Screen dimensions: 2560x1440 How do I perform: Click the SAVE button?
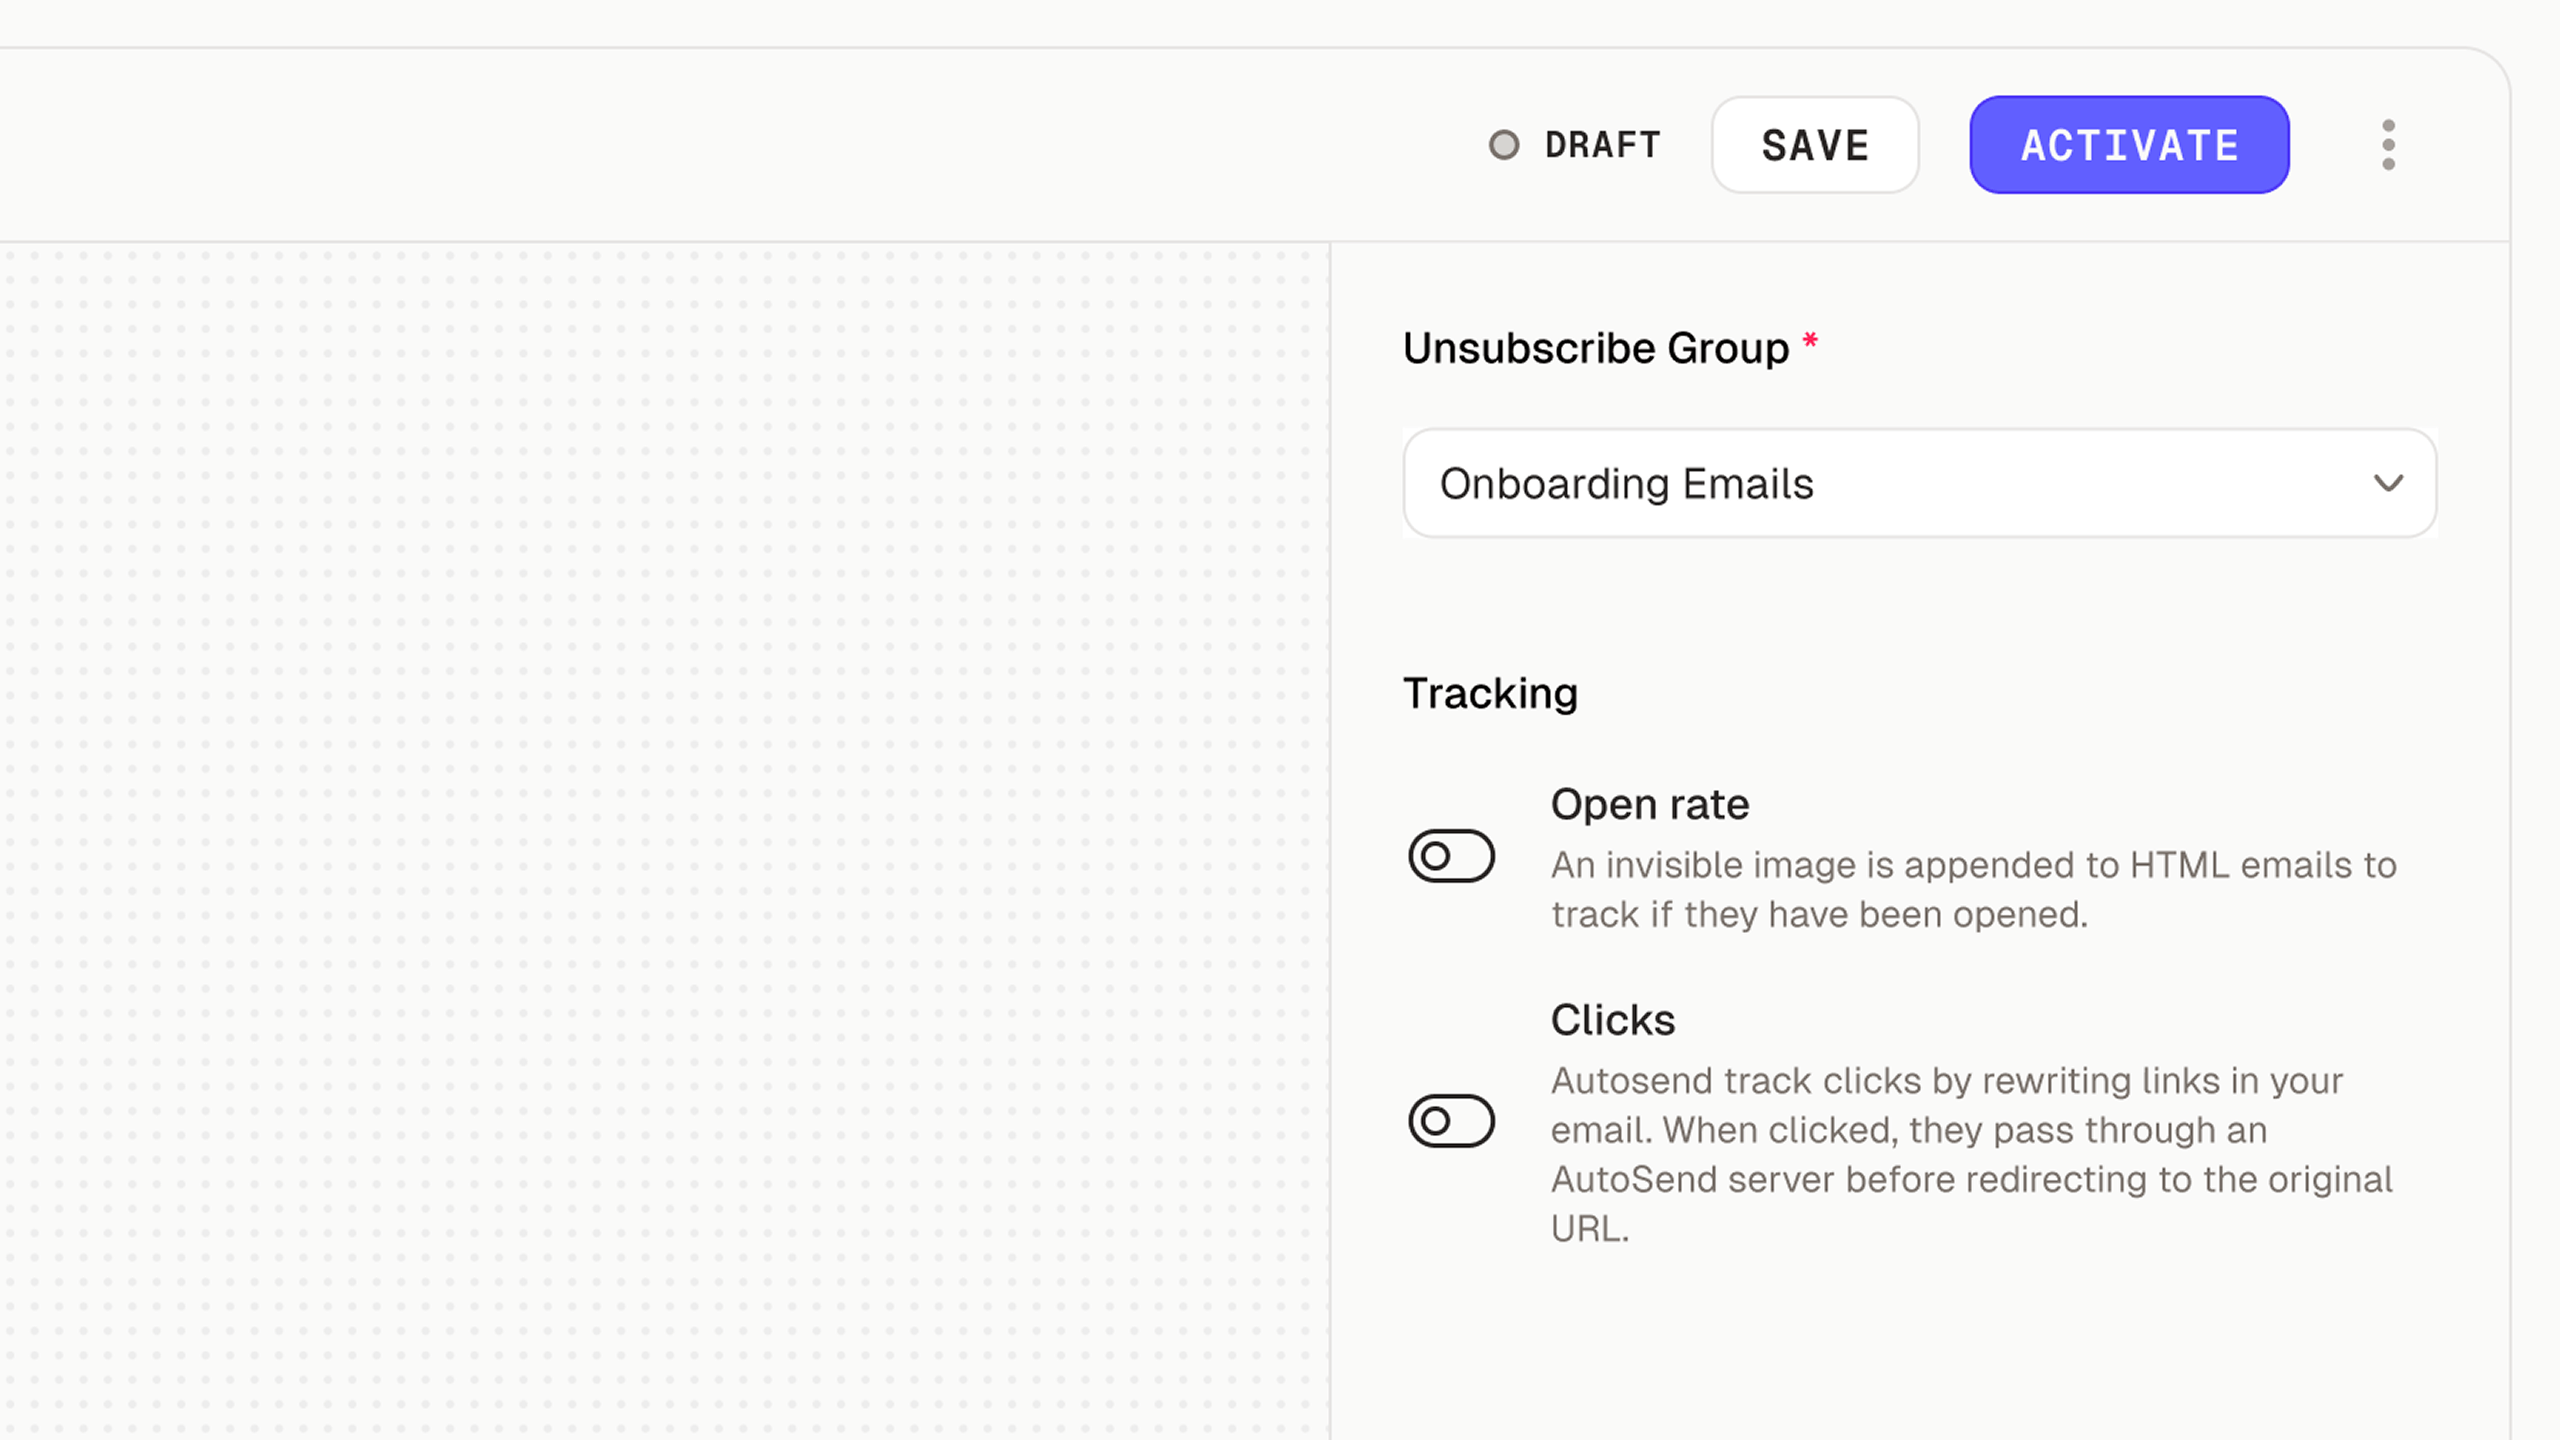pyautogui.click(x=1814, y=145)
